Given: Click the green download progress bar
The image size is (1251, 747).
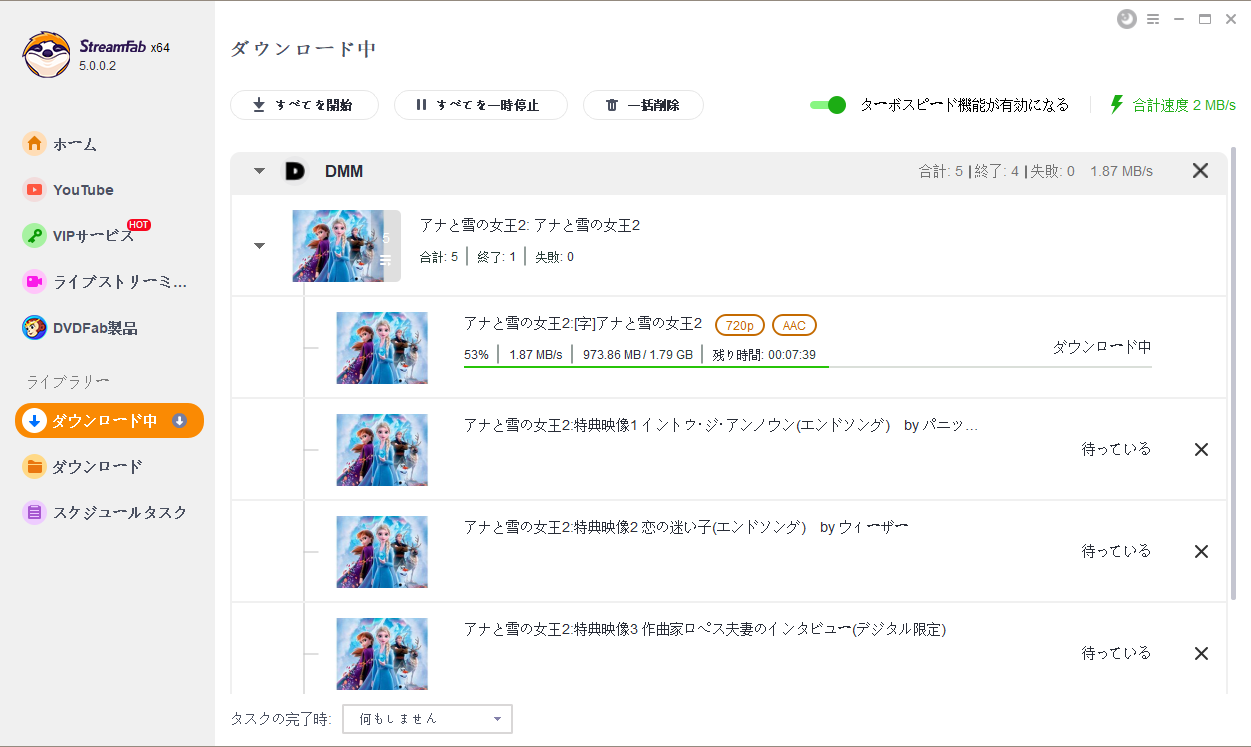Looking at the screenshot, I should coord(646,367).
